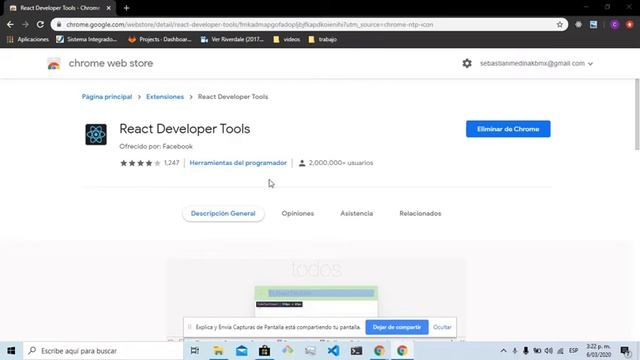Click the page vertical scrollbar
Viewport: 640px width, 360px height.
(637, 114)
